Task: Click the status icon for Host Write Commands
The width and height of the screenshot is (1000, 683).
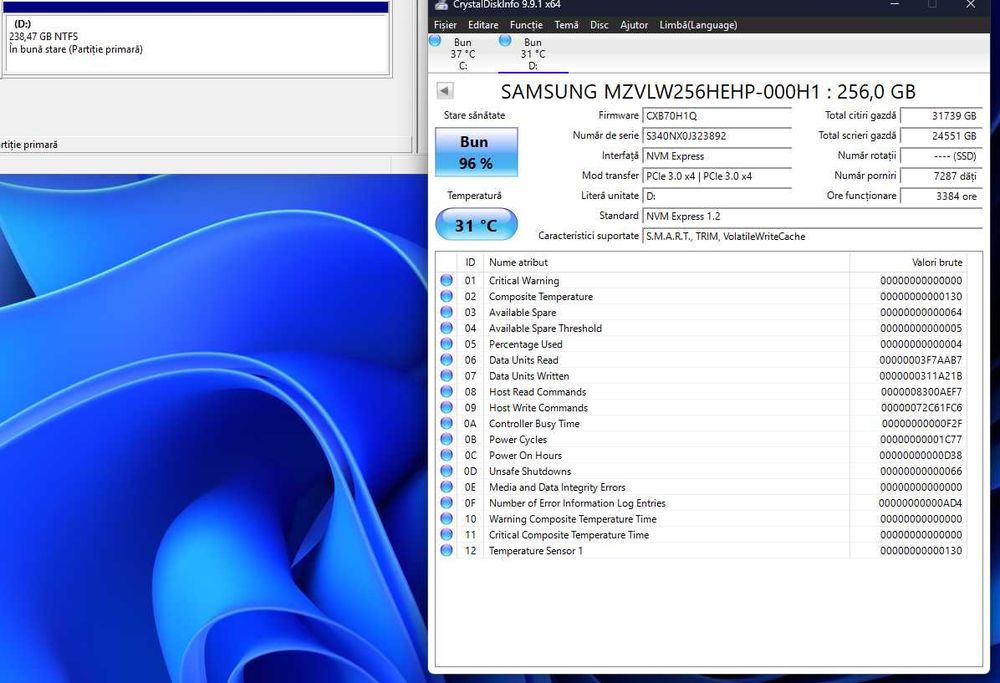Action: tap(446, 408)
